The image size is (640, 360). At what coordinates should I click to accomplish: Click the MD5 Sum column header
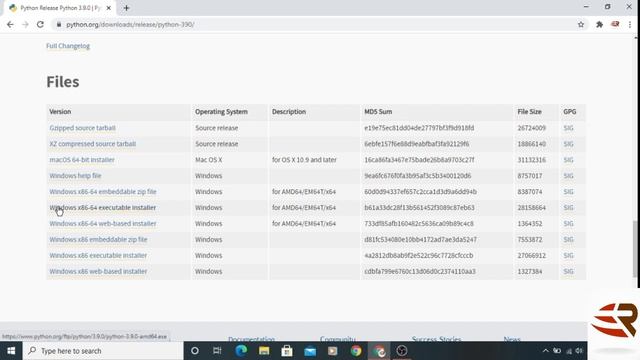pyautogui.click(x=378, y=111)
